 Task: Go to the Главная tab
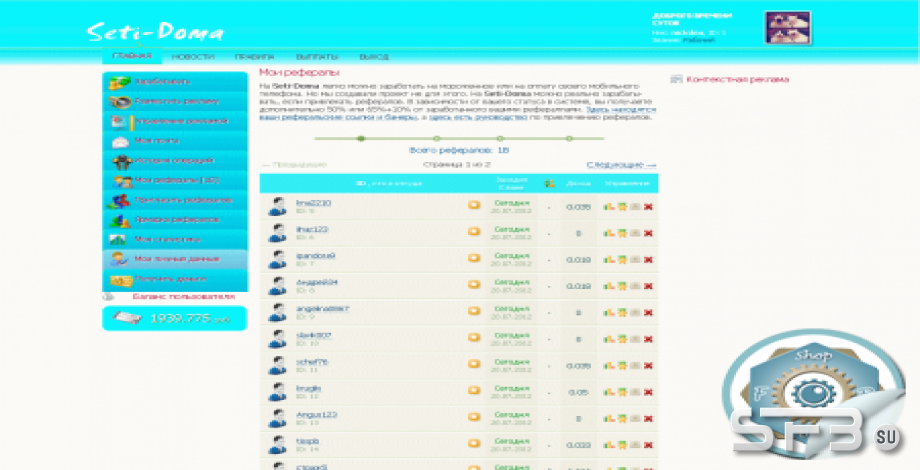132,56
